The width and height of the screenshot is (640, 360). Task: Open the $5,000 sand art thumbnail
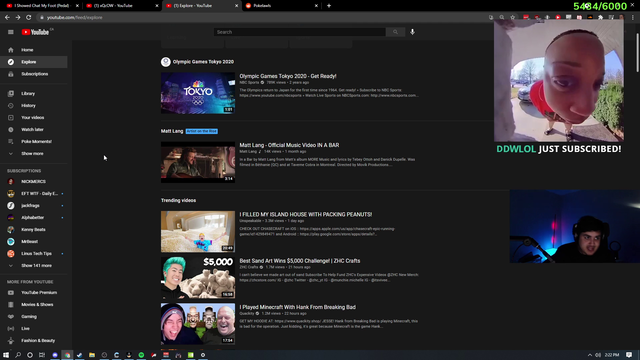(198, 278)
